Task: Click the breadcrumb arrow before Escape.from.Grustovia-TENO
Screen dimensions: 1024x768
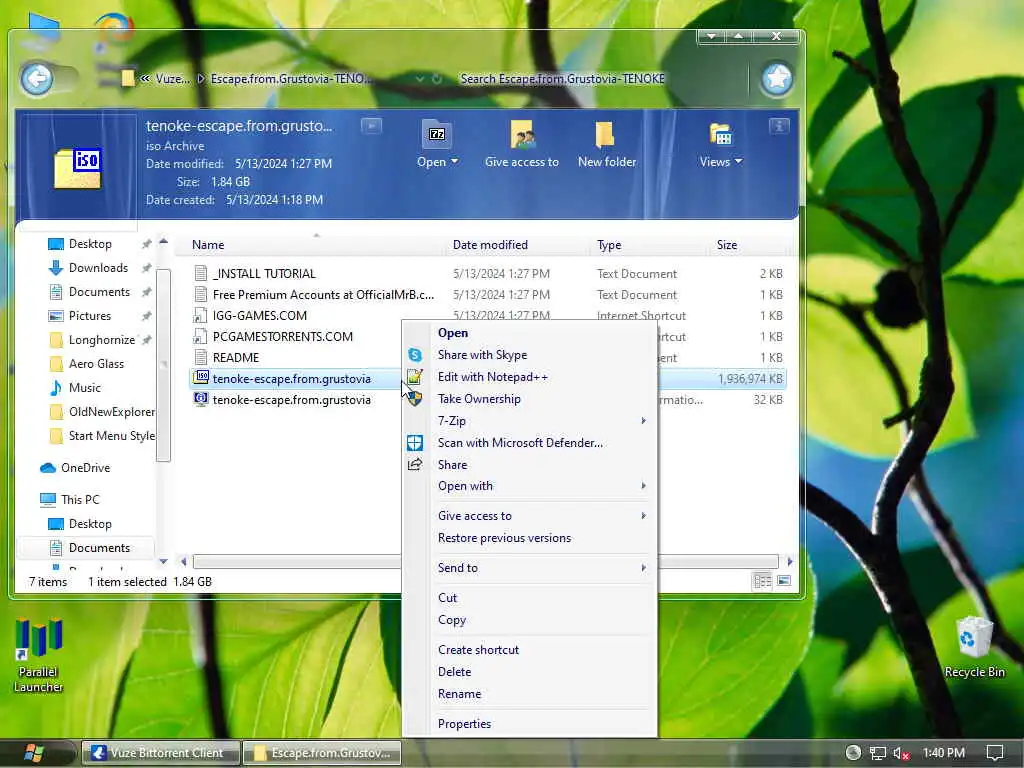Action: [201, 79]
